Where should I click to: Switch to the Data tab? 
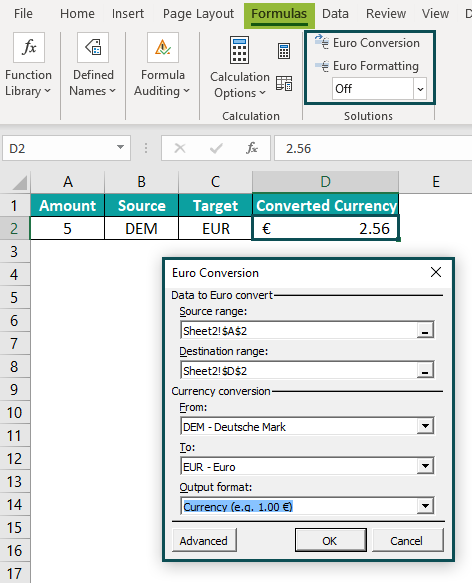click(x=335, y=14)
